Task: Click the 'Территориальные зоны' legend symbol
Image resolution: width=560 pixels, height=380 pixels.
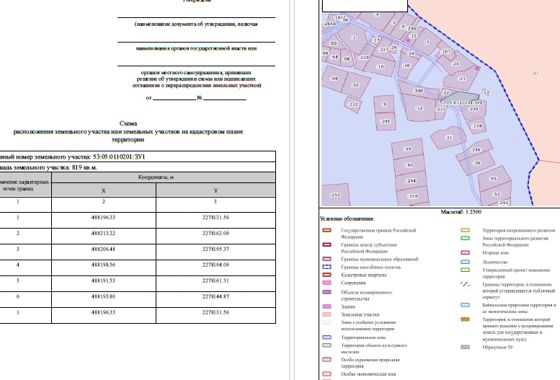Action: (x=327, y=337)
